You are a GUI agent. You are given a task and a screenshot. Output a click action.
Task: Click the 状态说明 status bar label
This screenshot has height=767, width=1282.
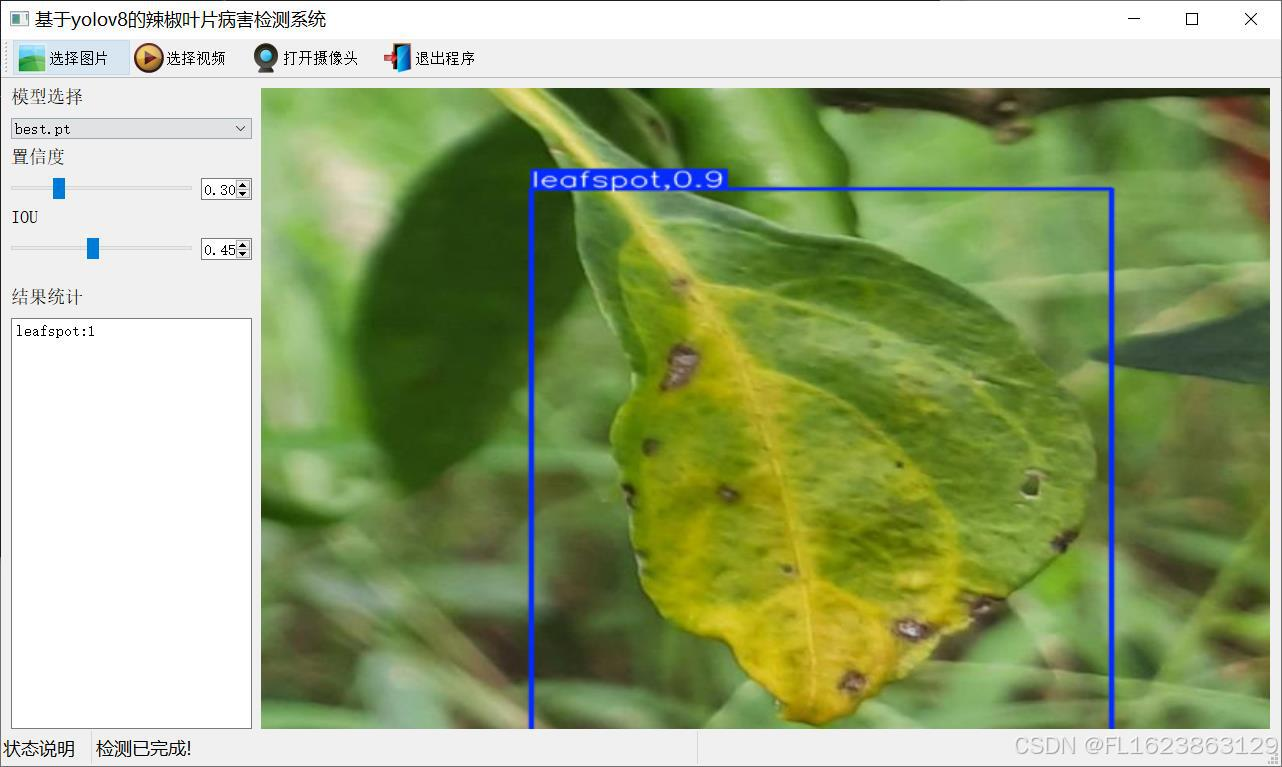[x=39, y=749]
